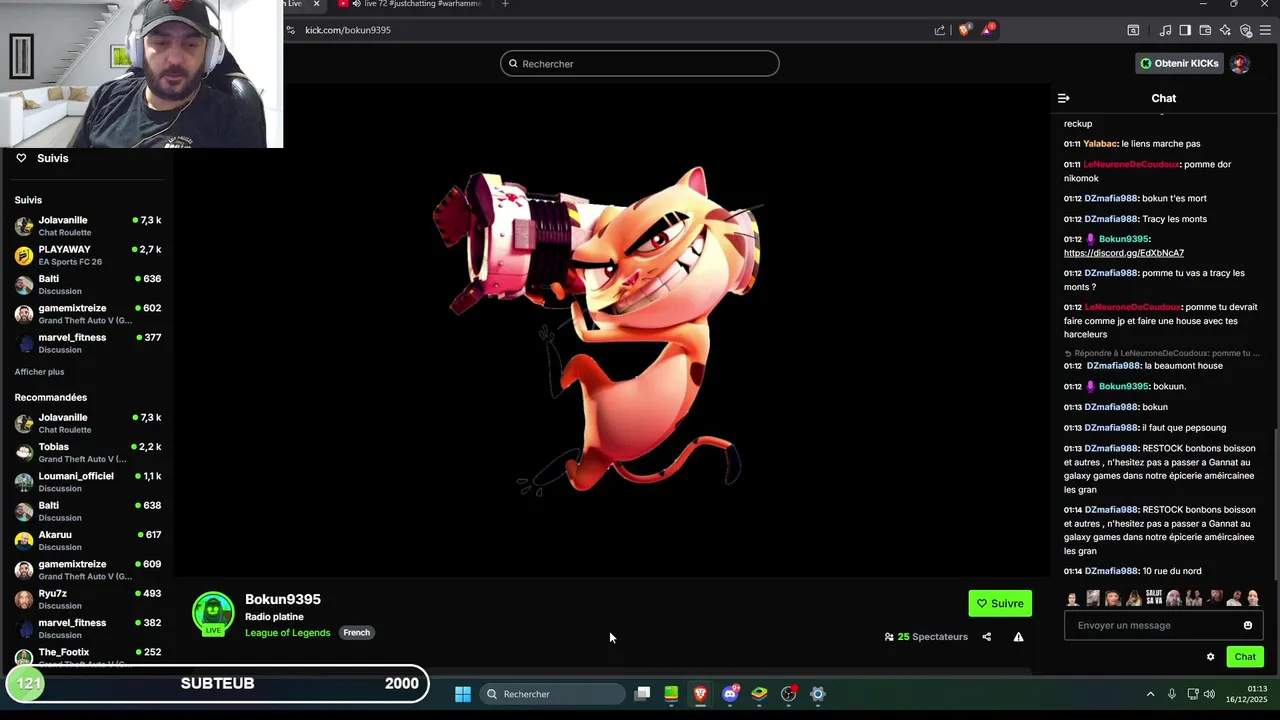Screen dimensions: 1280x720
Task: Click the green Chat send button
Action: coord(1245,657)
